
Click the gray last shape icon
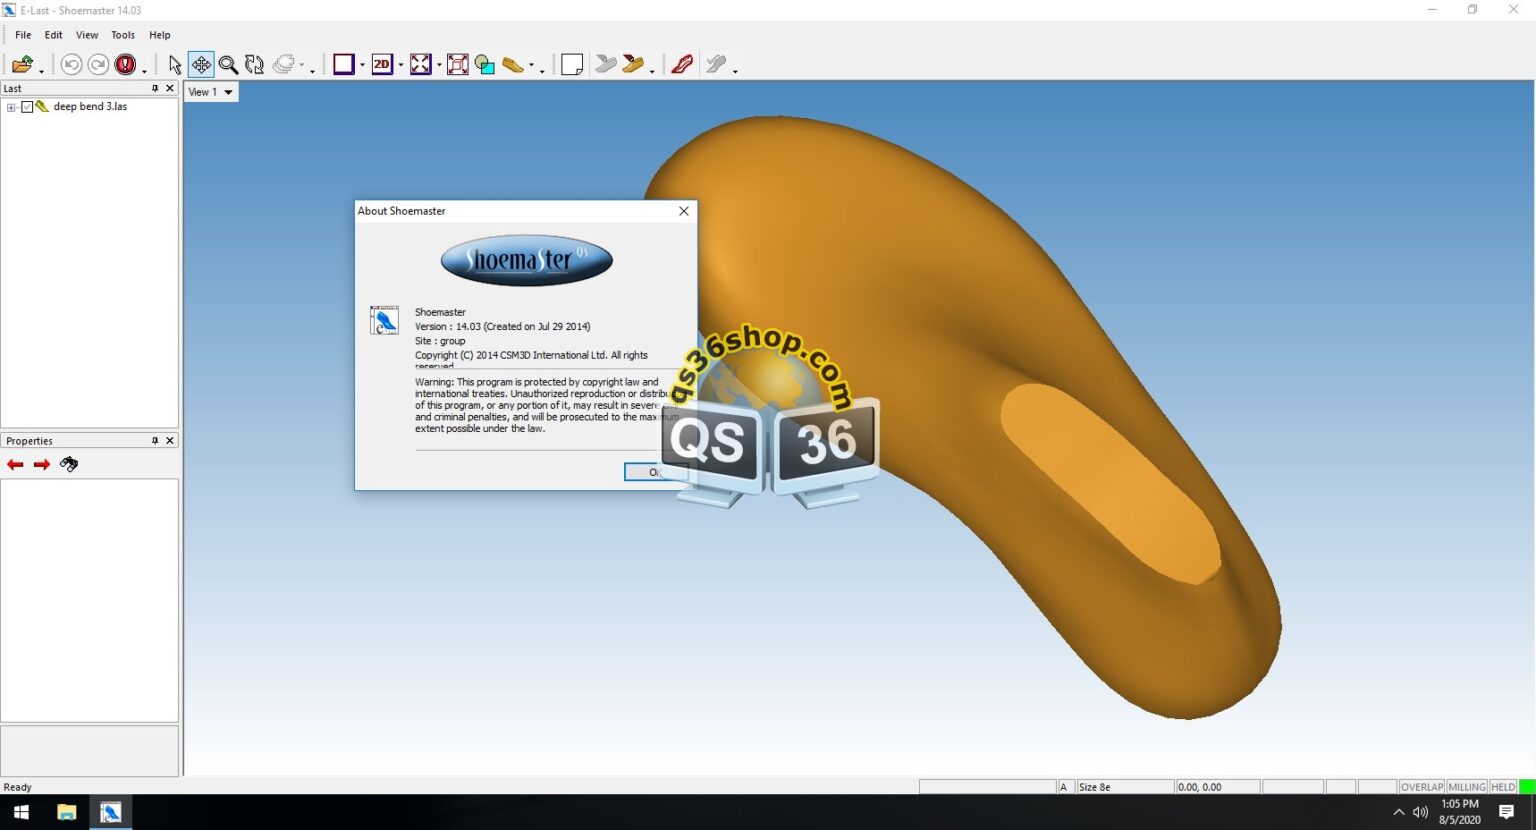606,65
